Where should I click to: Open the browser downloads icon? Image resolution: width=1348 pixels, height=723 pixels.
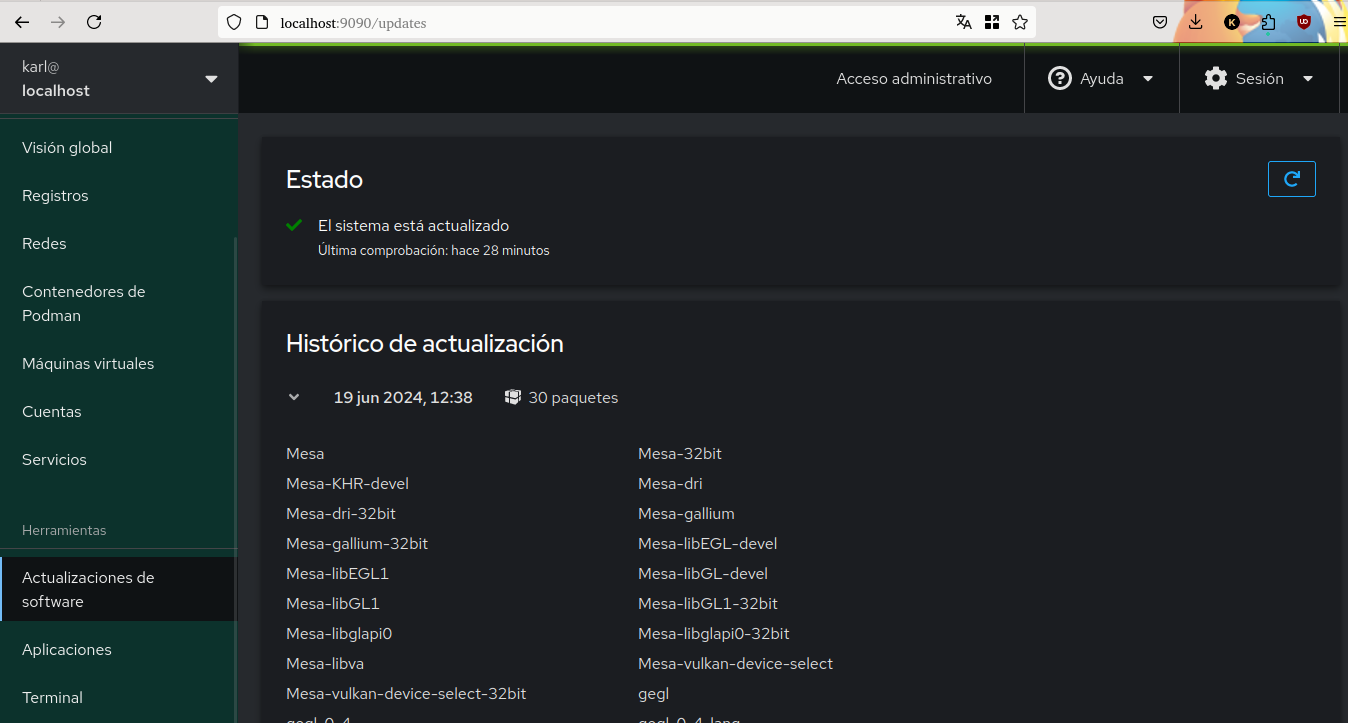[x=1195, y=22]
